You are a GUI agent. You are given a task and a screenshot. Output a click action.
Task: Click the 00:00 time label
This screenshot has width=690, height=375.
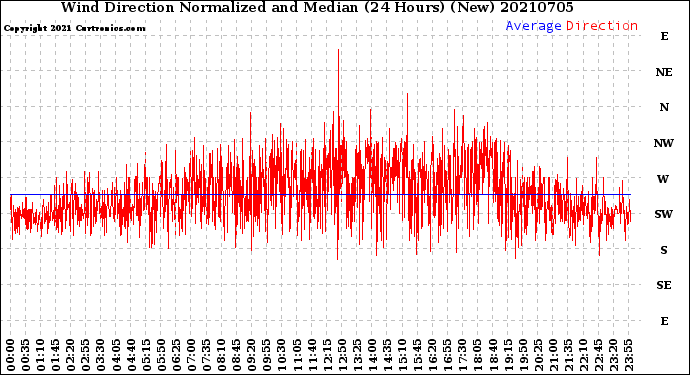[x=11, y=355]
